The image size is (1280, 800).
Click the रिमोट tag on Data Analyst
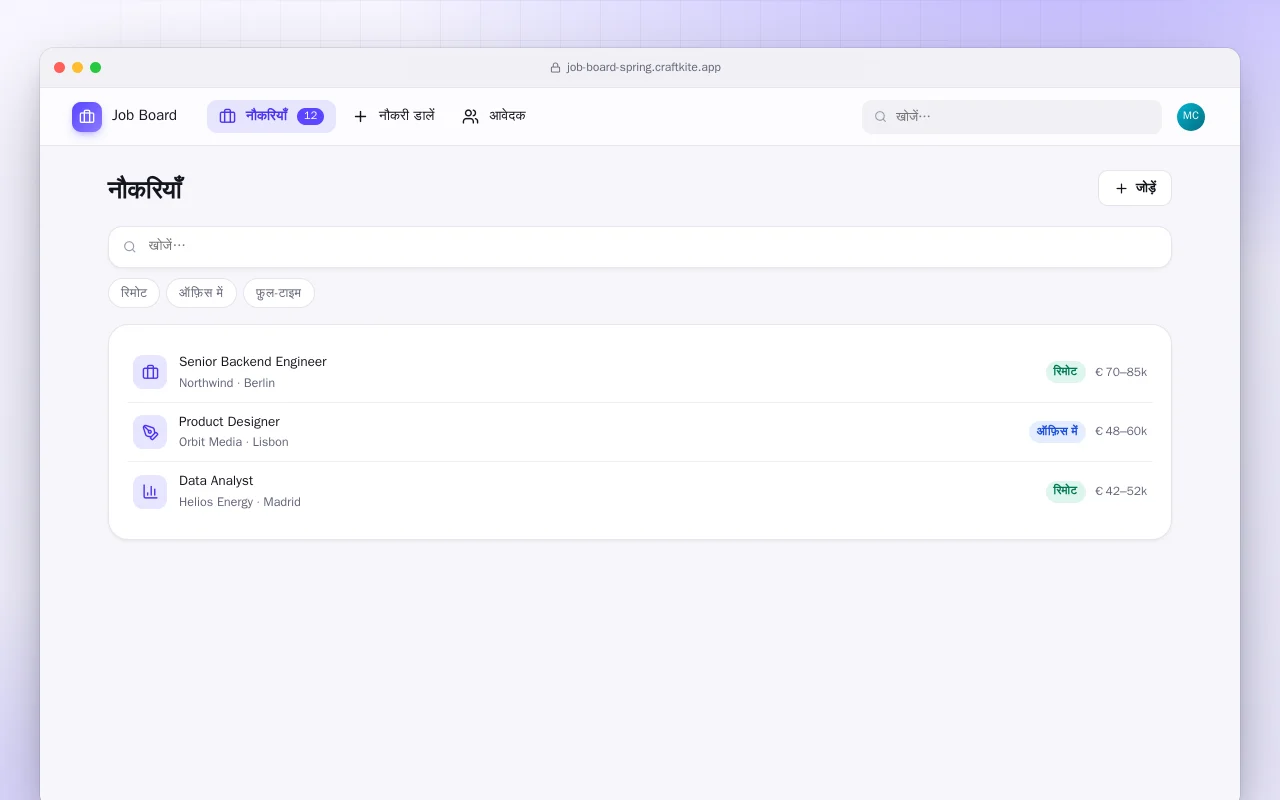tap(1066, 492)
